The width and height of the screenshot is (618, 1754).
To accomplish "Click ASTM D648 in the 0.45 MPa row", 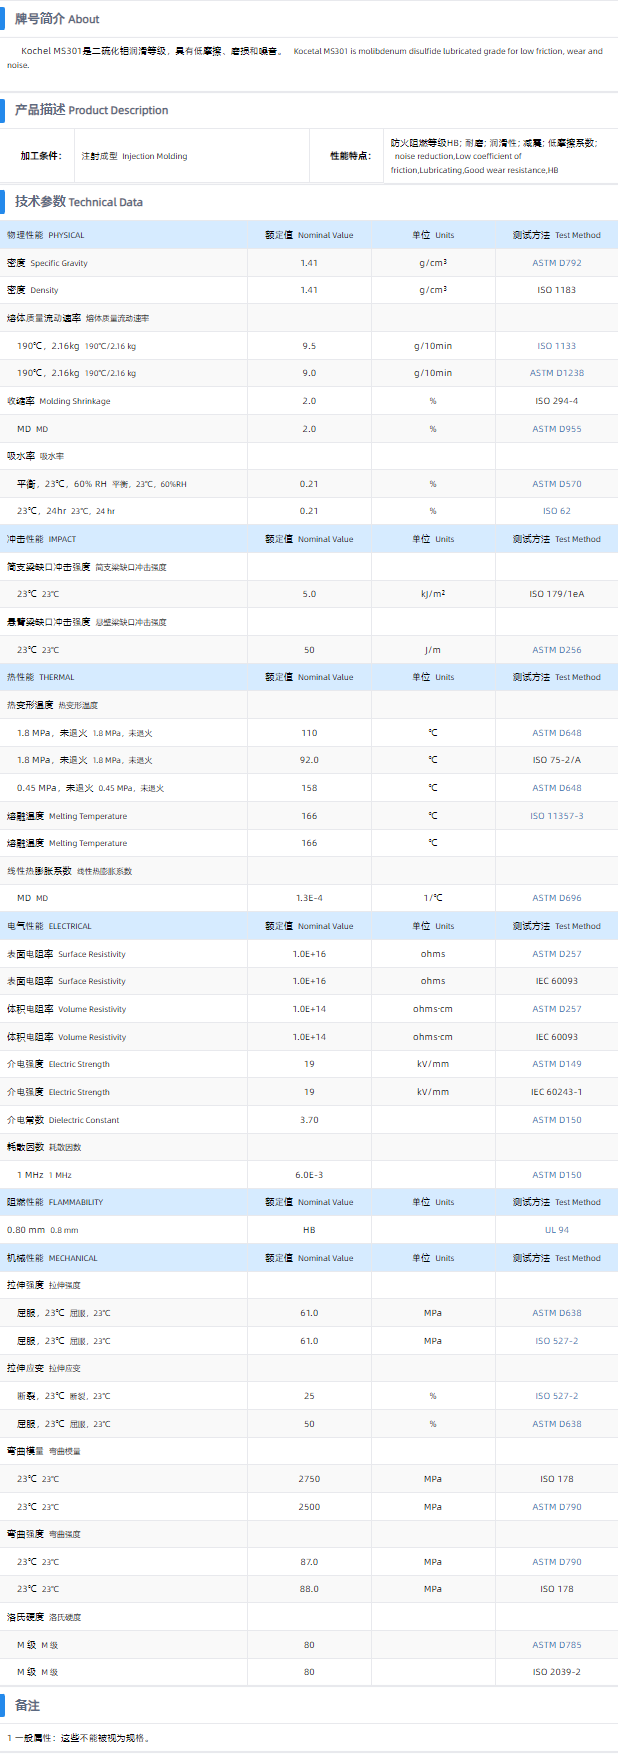I will point(556,788).
